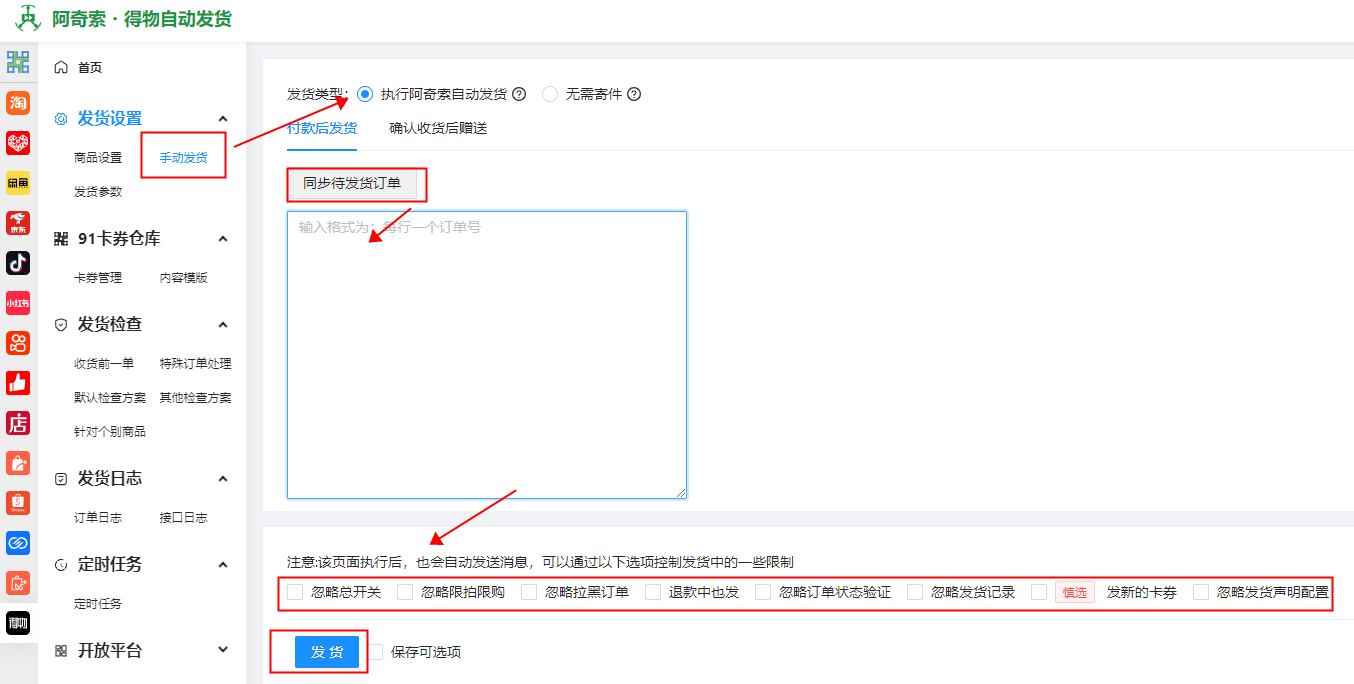This screenshot has height=684, width=1354.
Task: Collapse the 91卡券仓库 section chevron
Action: pyautogui.click(x=223, y=238)
